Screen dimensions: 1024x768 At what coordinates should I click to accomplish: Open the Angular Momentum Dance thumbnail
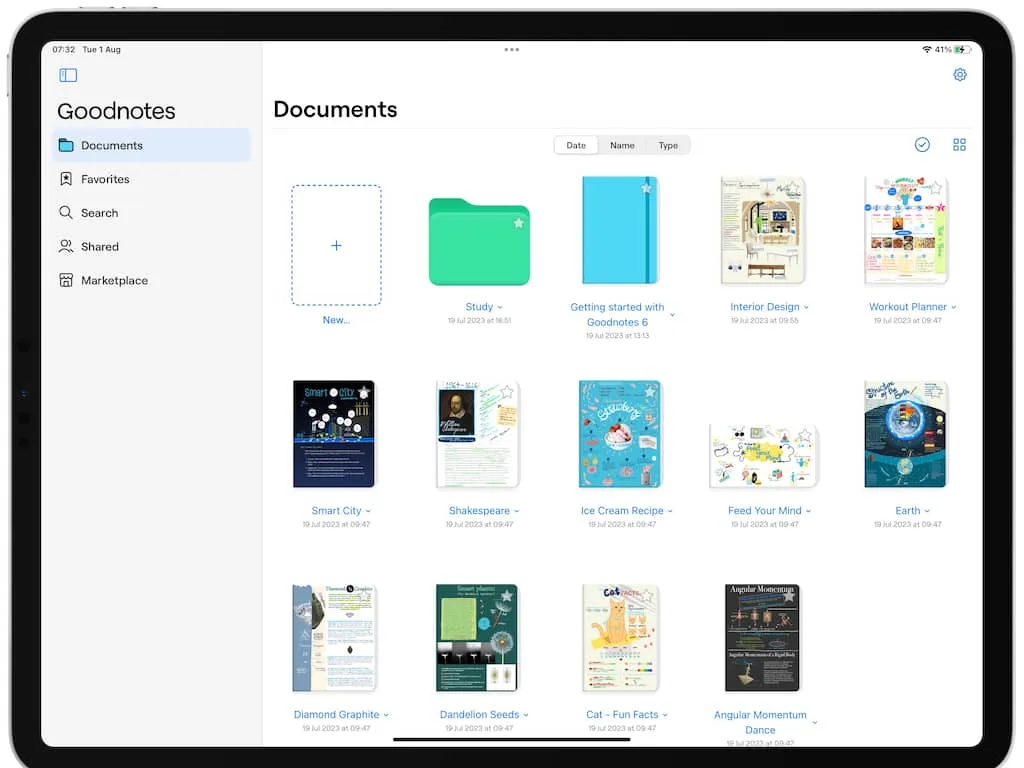coord(762,637)
